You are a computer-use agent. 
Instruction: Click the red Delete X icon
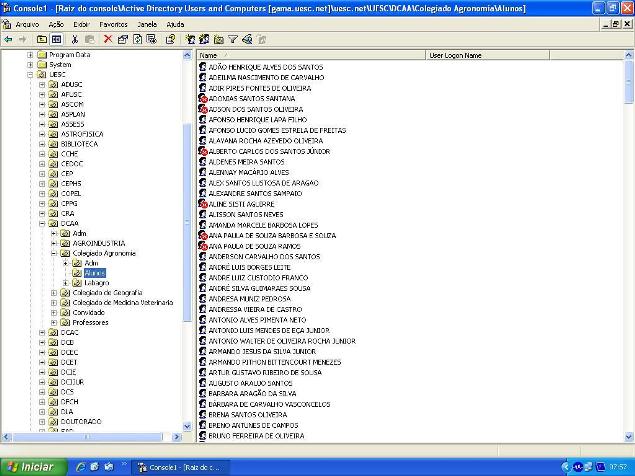pos(108,39)
